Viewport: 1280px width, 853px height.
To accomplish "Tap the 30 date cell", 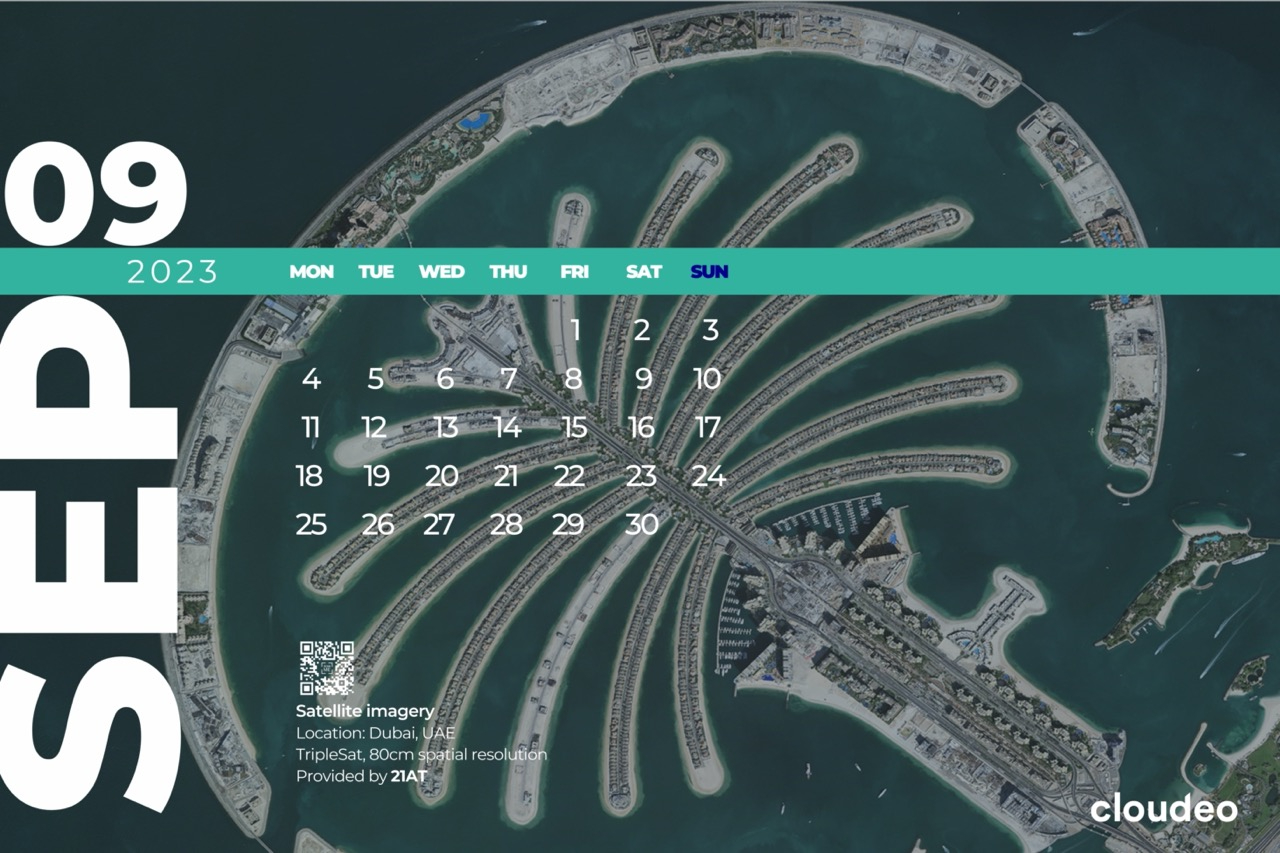I will (x=641, y=525).
